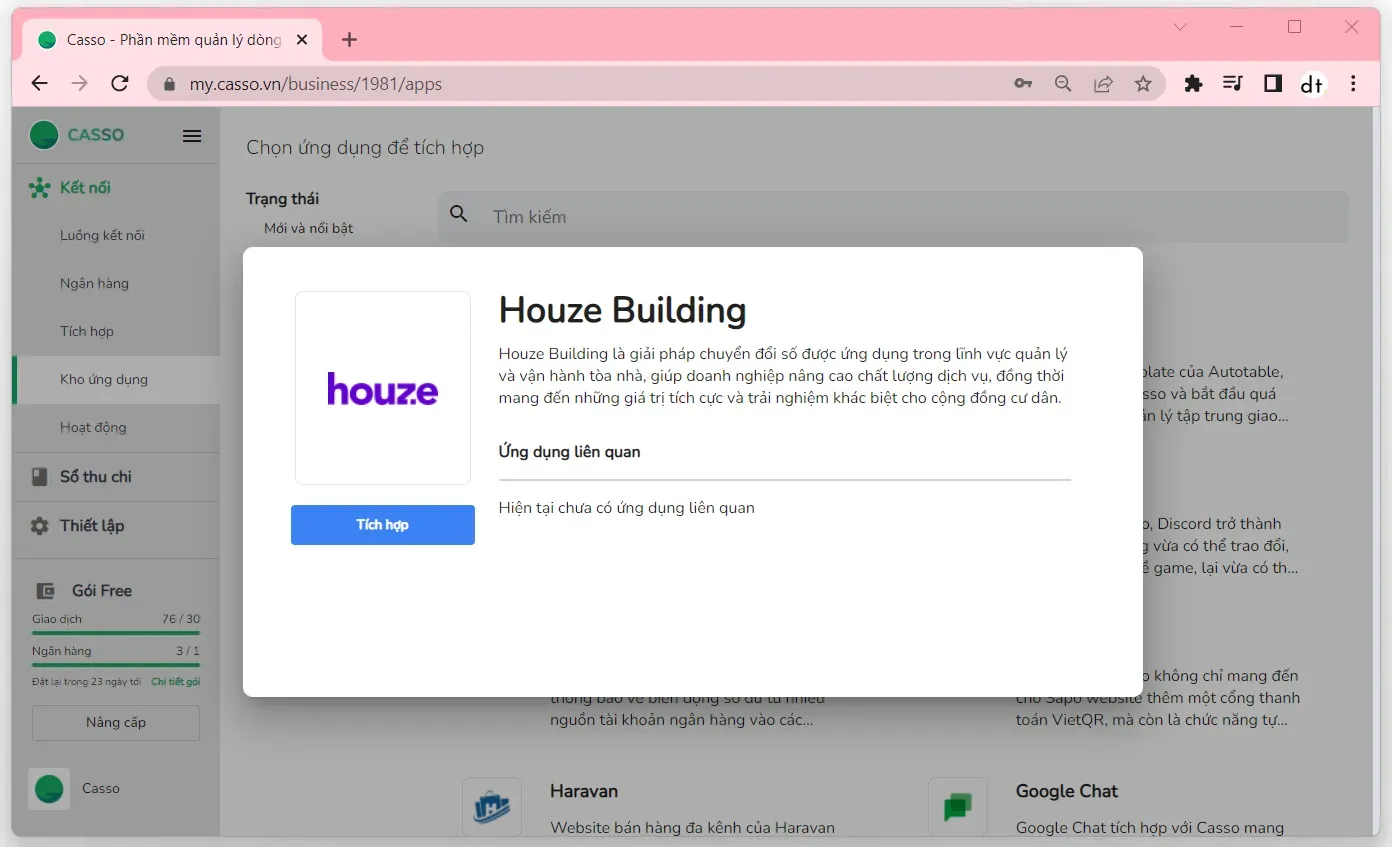Open the Casso account avatar
This screenshot has height=847, width=1392.
pyautogui.click(x=49, y=789)
